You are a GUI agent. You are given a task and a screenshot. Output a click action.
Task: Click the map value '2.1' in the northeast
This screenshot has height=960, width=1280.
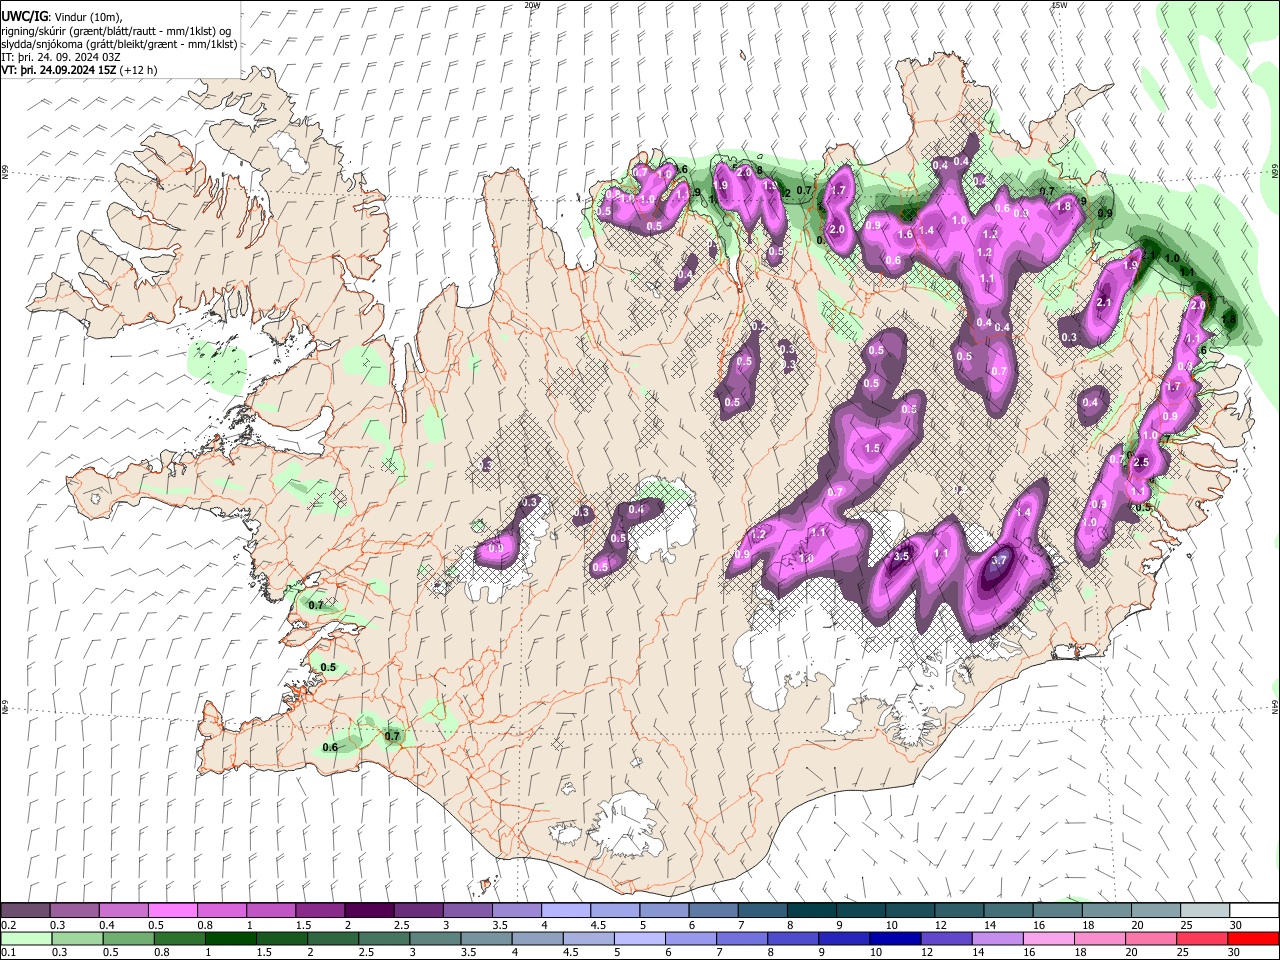(x=1104, y=302)
